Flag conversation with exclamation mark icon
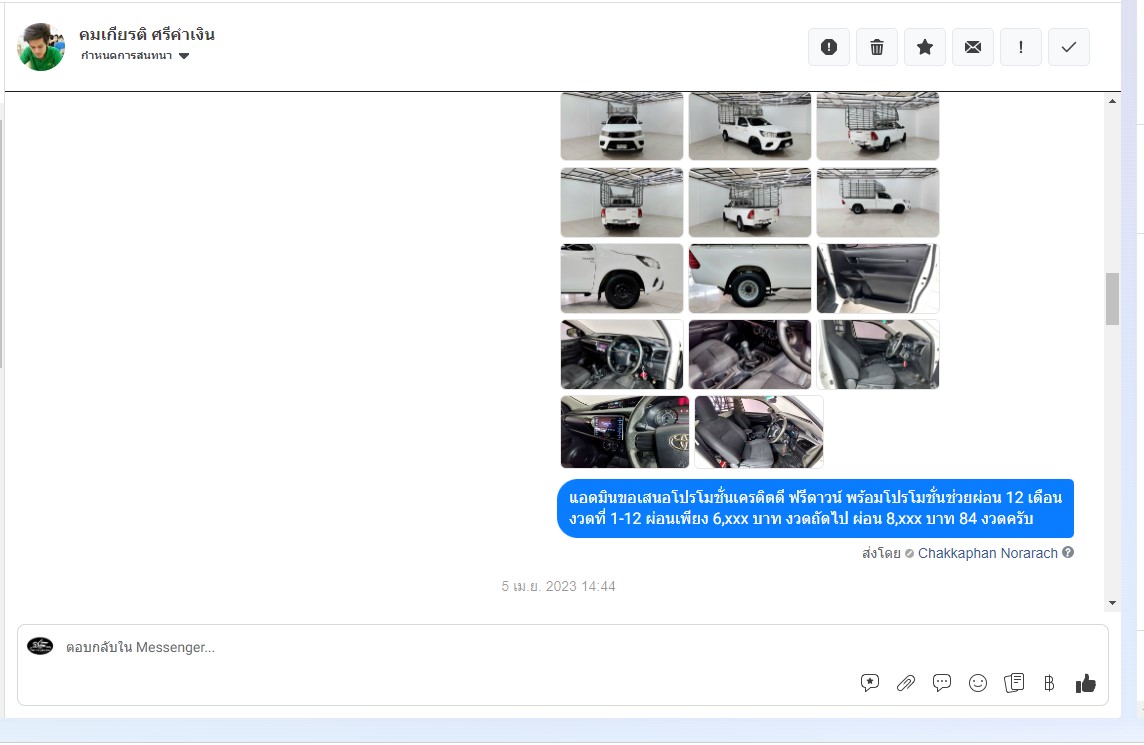 coord(1021,47)
